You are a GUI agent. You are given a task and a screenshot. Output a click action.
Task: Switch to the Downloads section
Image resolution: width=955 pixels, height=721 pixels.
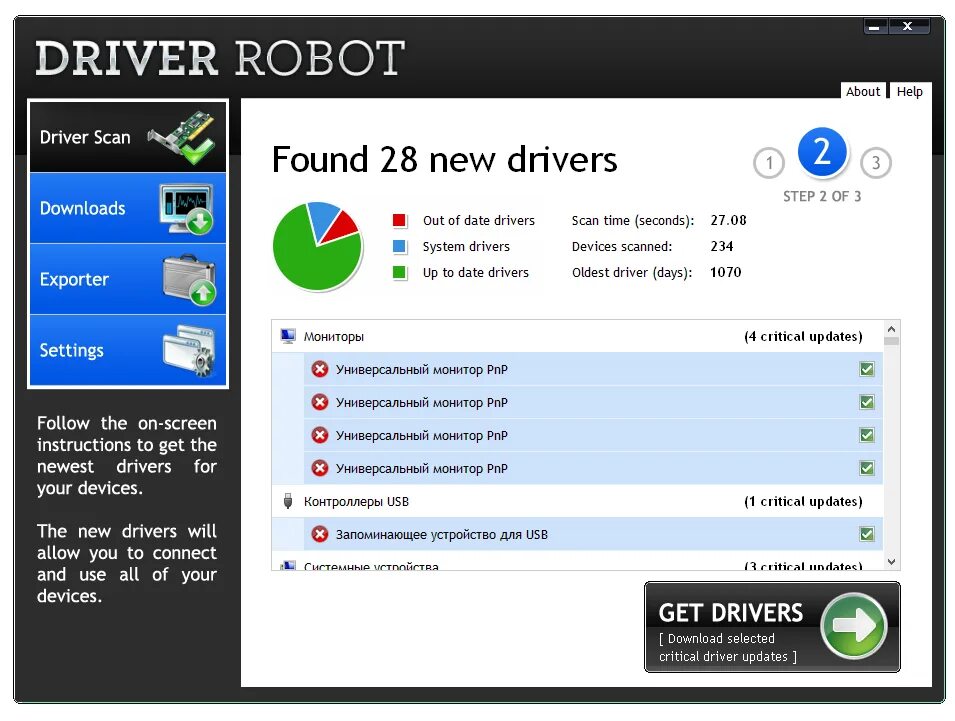coord(128,208)
